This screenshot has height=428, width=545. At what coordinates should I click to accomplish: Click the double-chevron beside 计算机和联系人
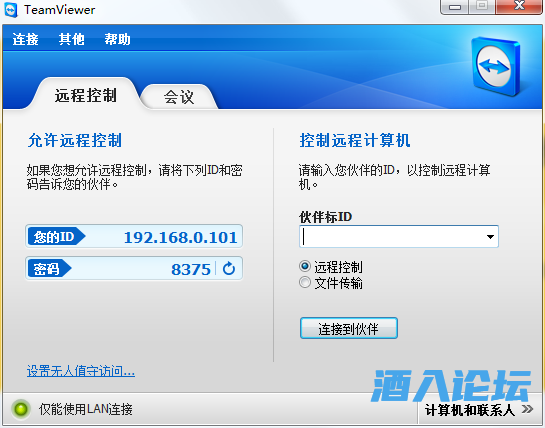point(527,409)
